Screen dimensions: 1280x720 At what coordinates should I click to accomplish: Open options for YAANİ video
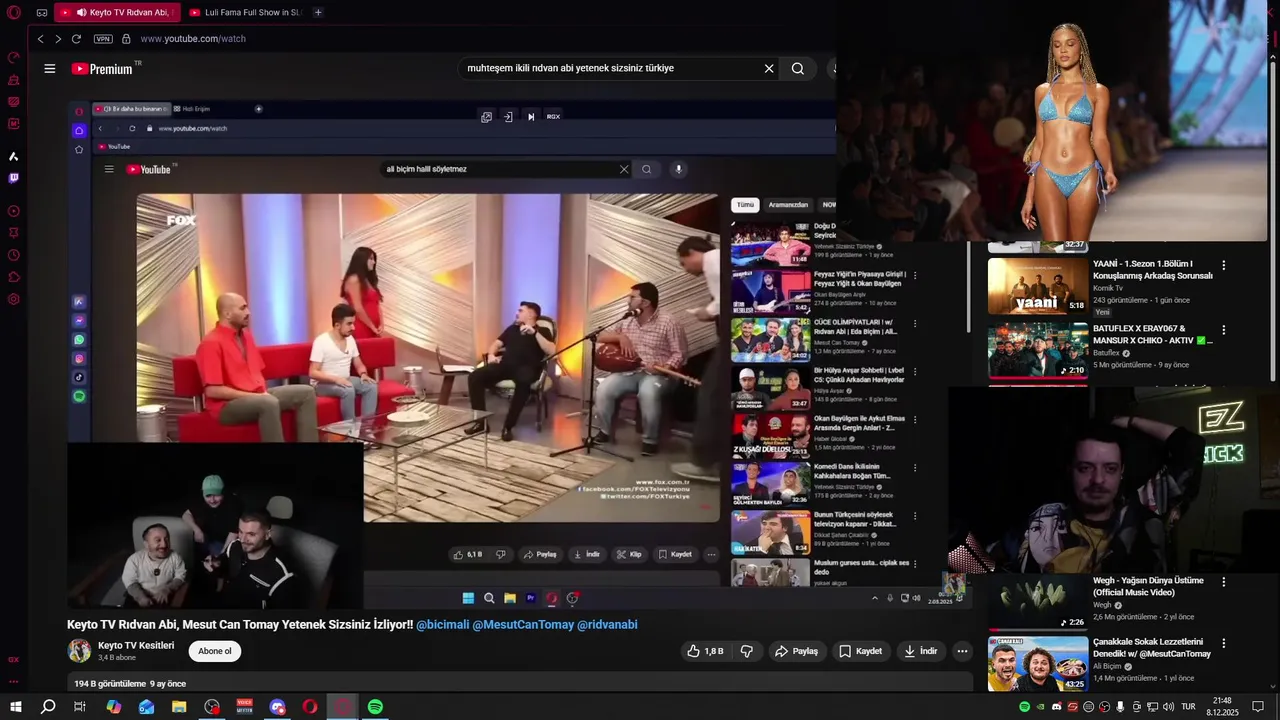coord(1223,266)
